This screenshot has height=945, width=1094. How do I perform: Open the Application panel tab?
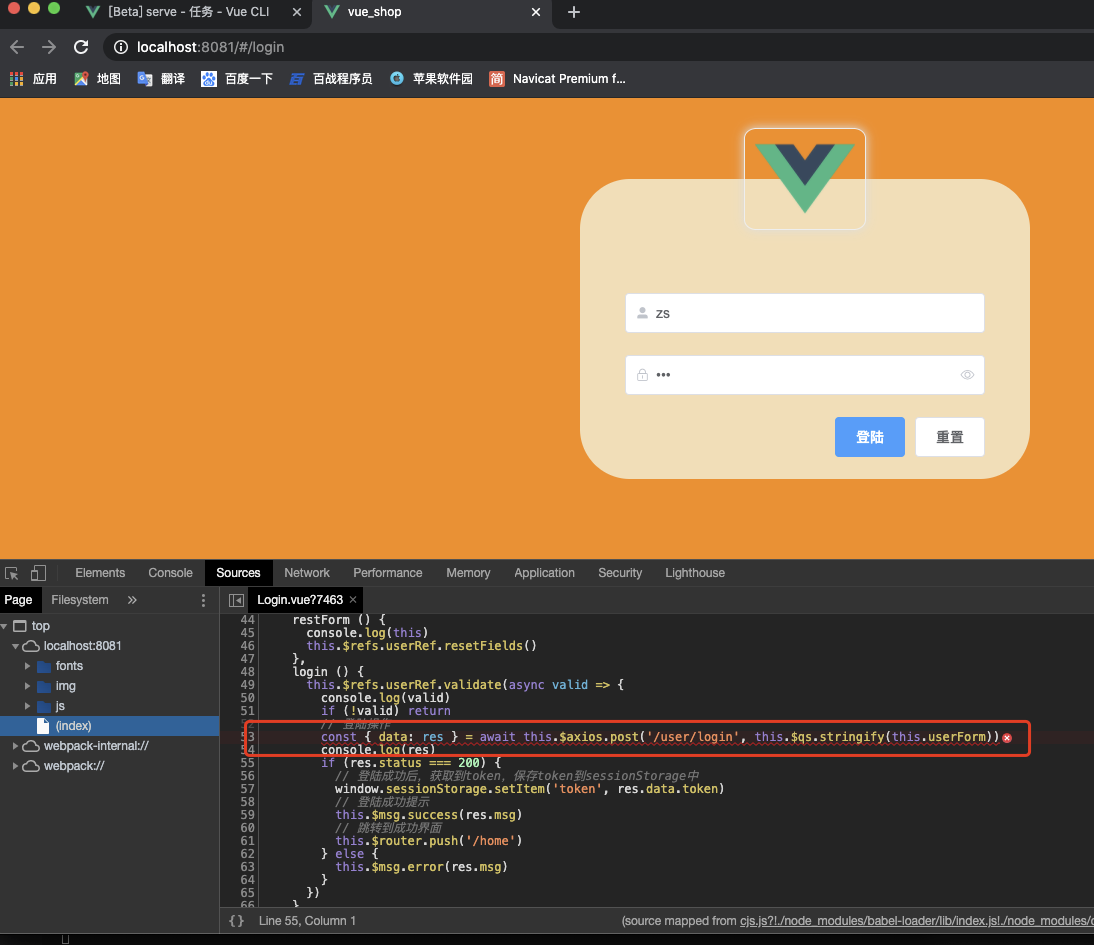544,573
